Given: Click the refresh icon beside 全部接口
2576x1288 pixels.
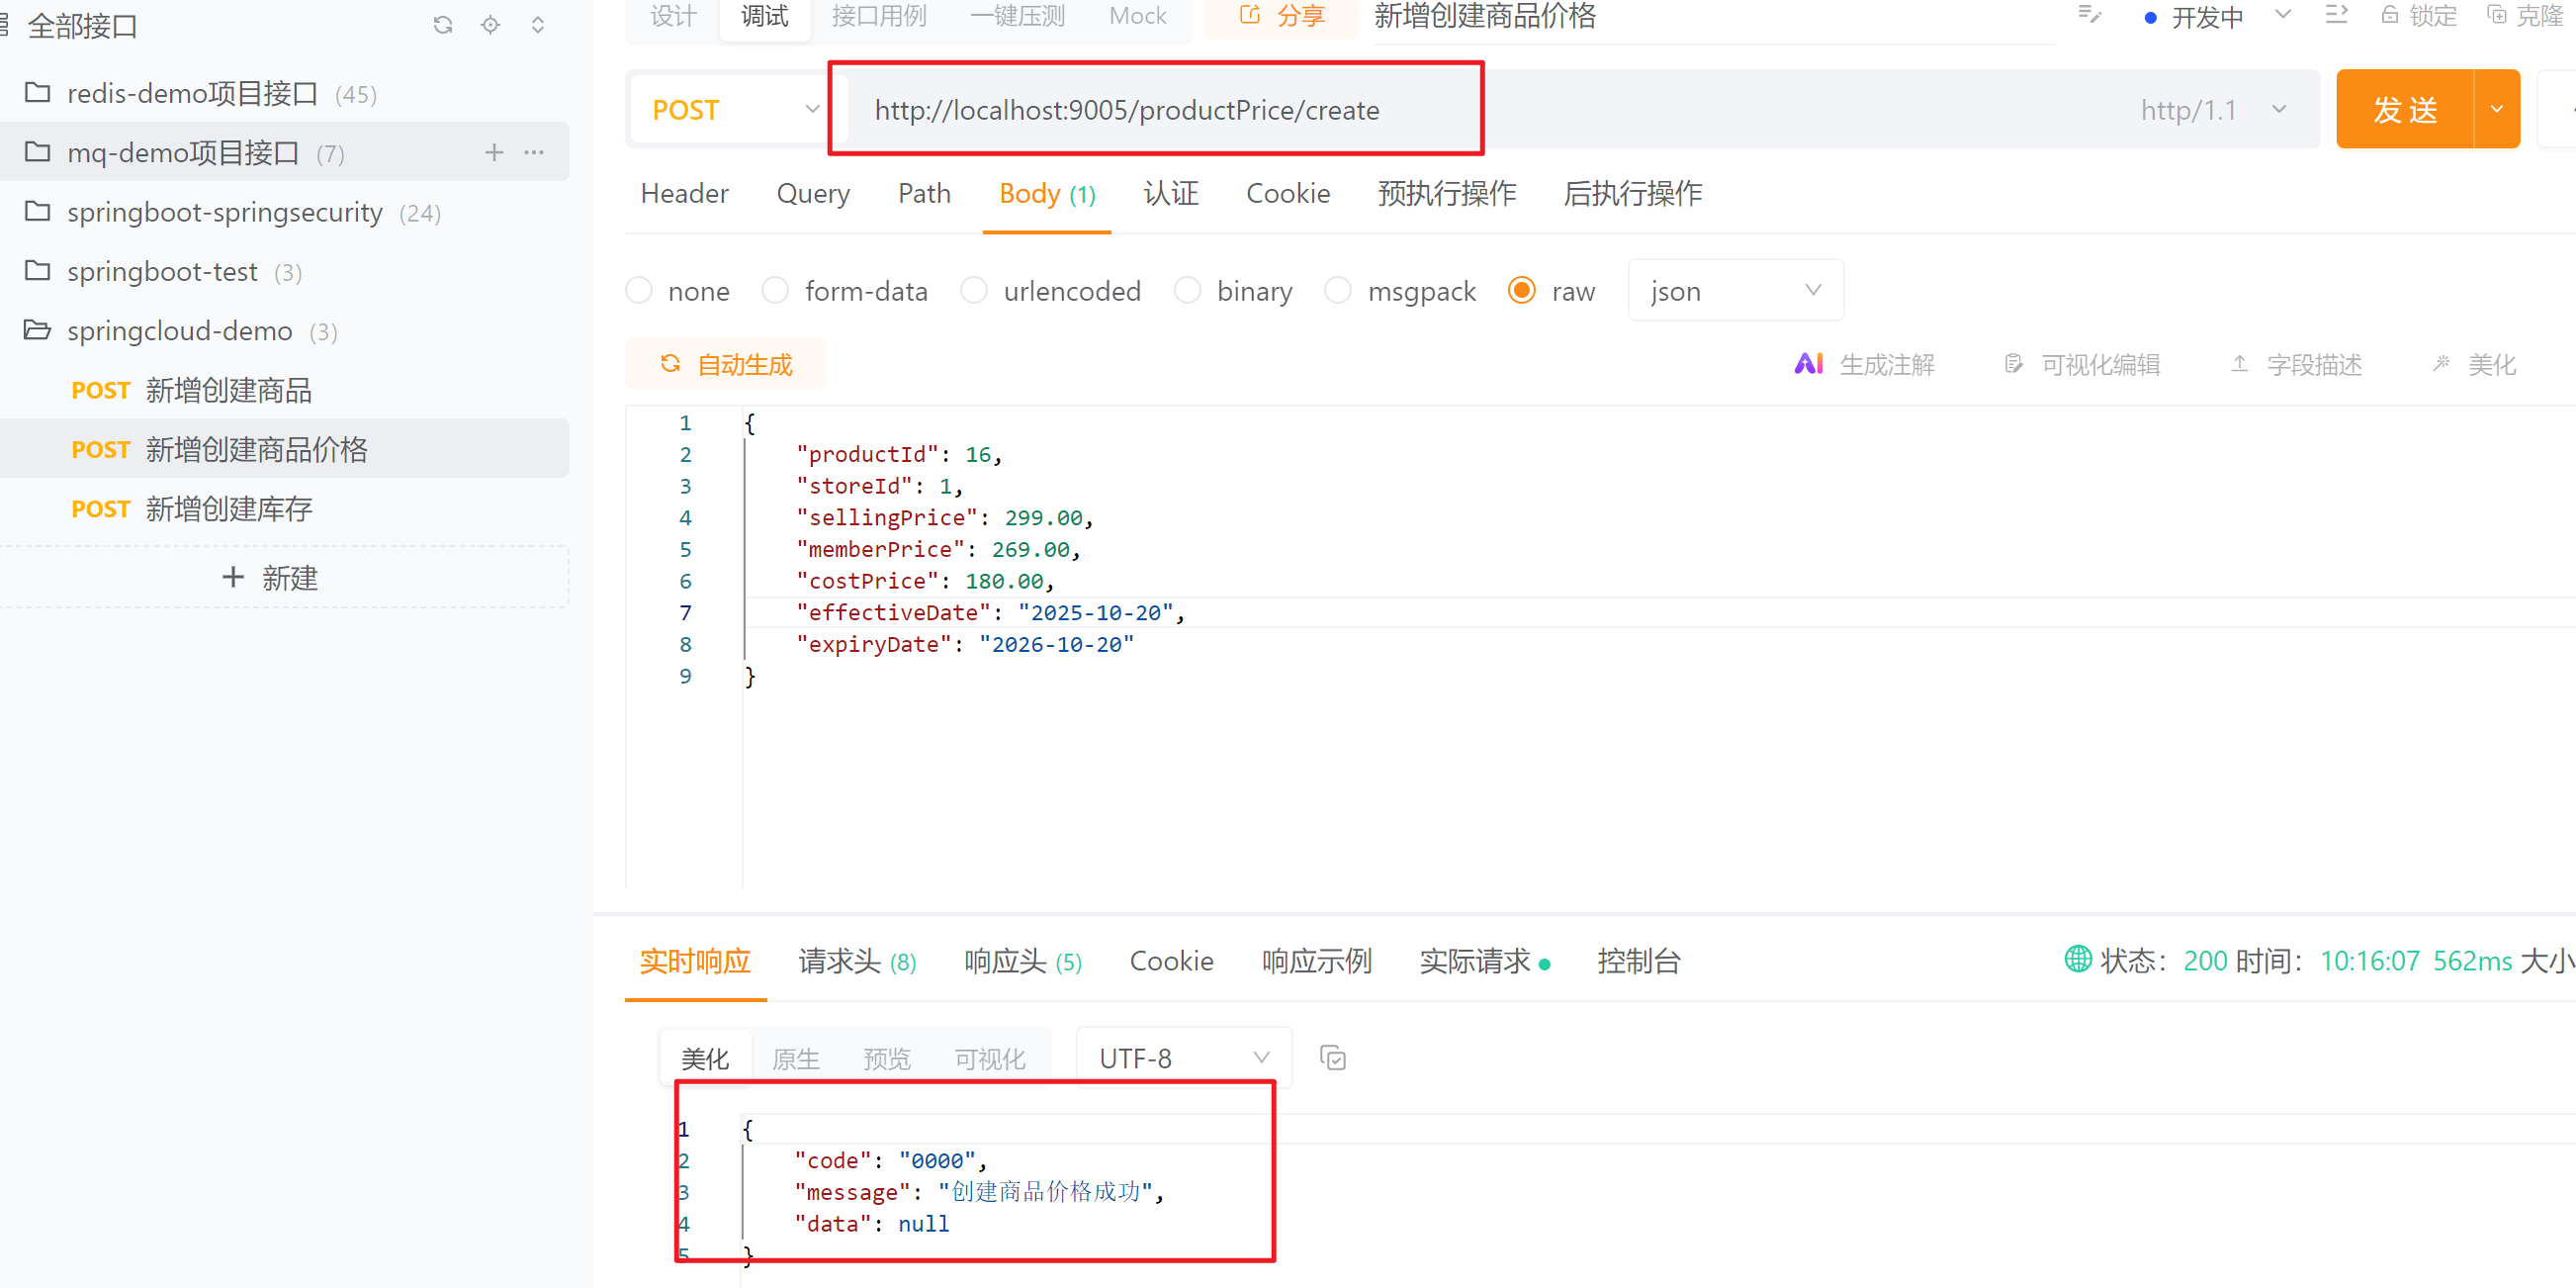Looking at the screenshot, I should coord(443,25).
